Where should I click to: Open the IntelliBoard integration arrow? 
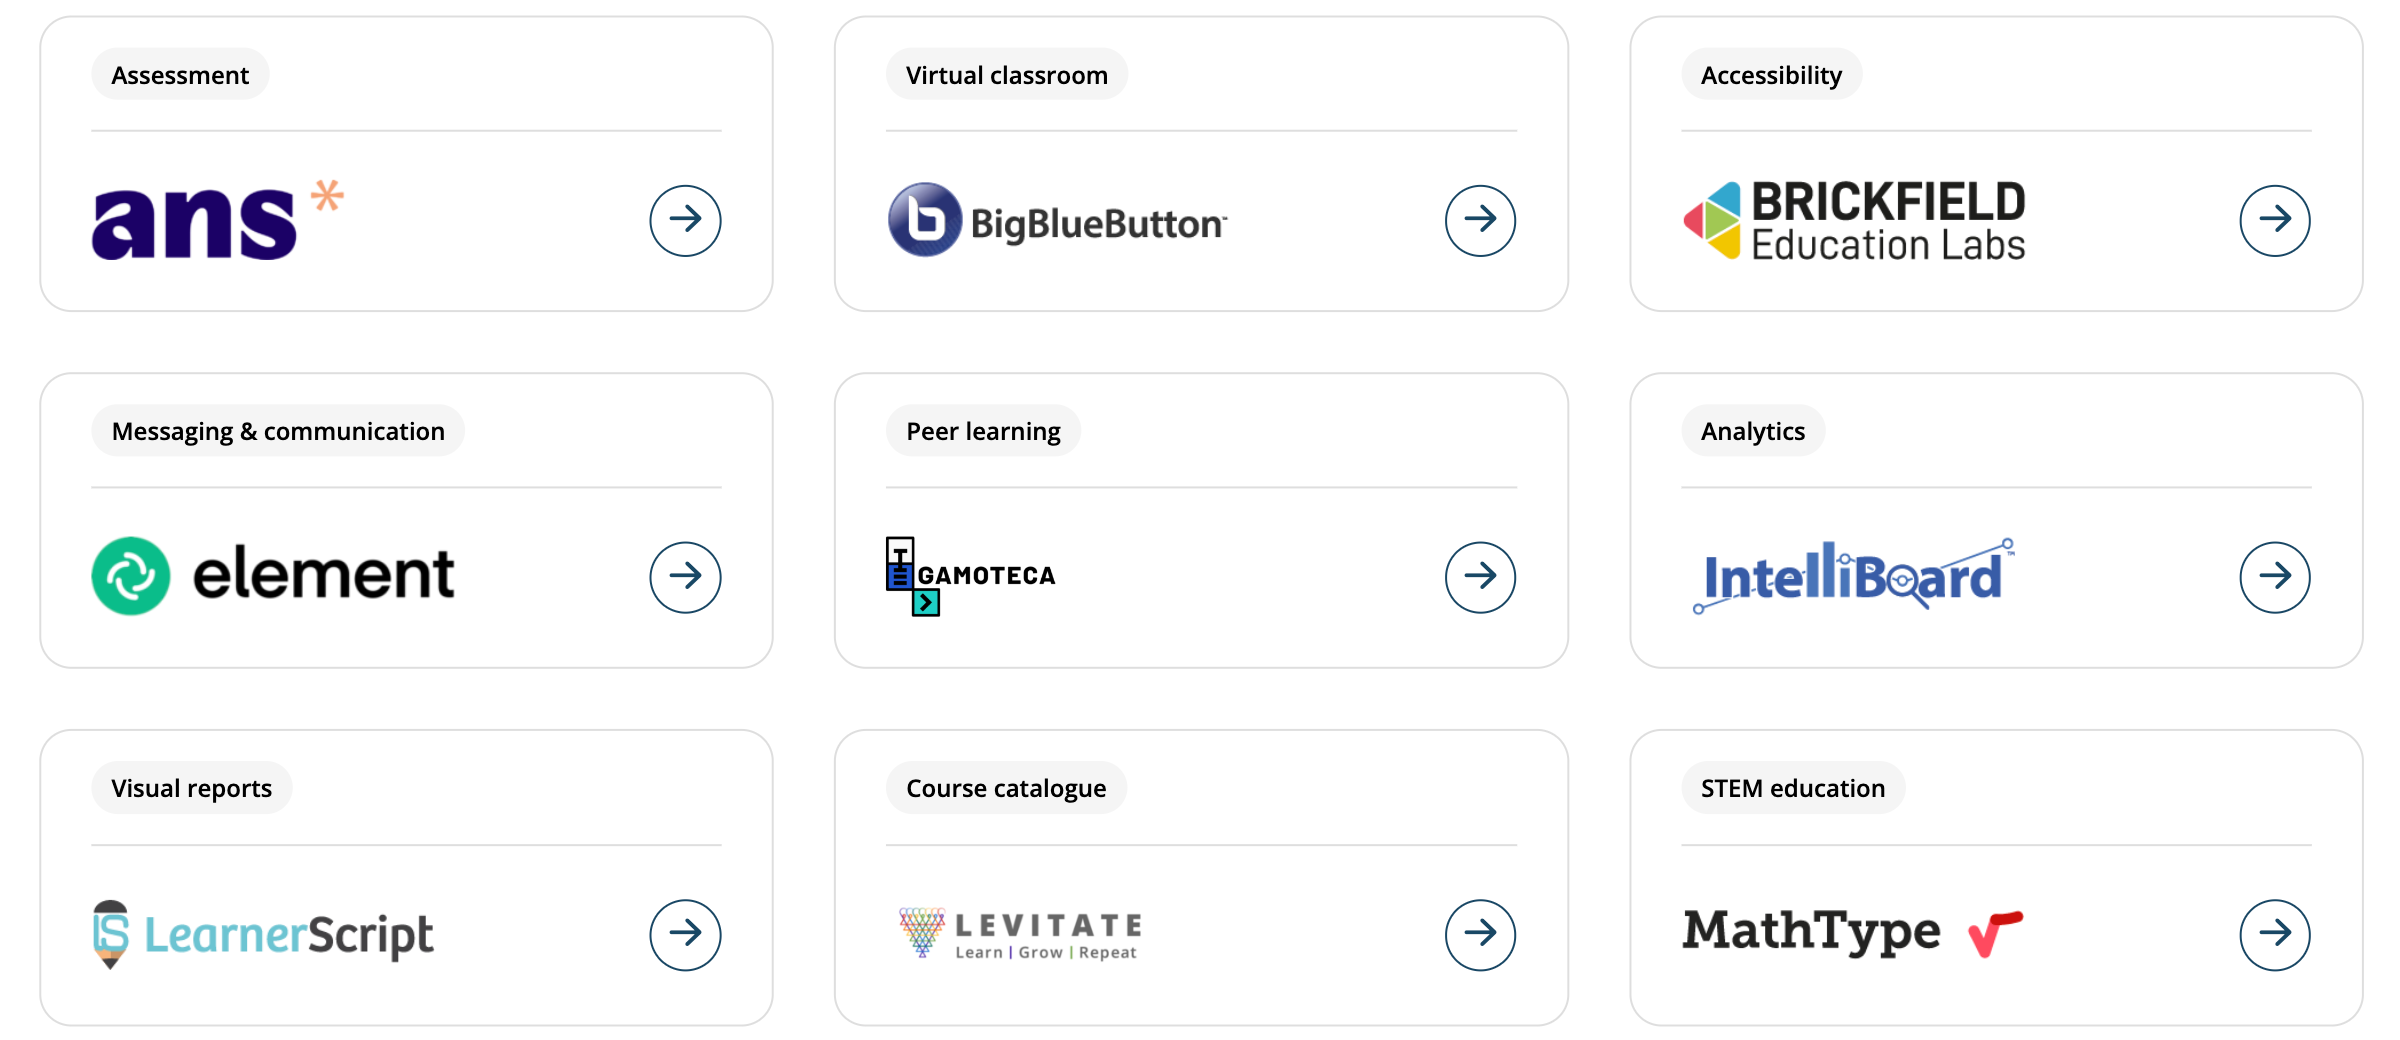(x=2275, y=577)
